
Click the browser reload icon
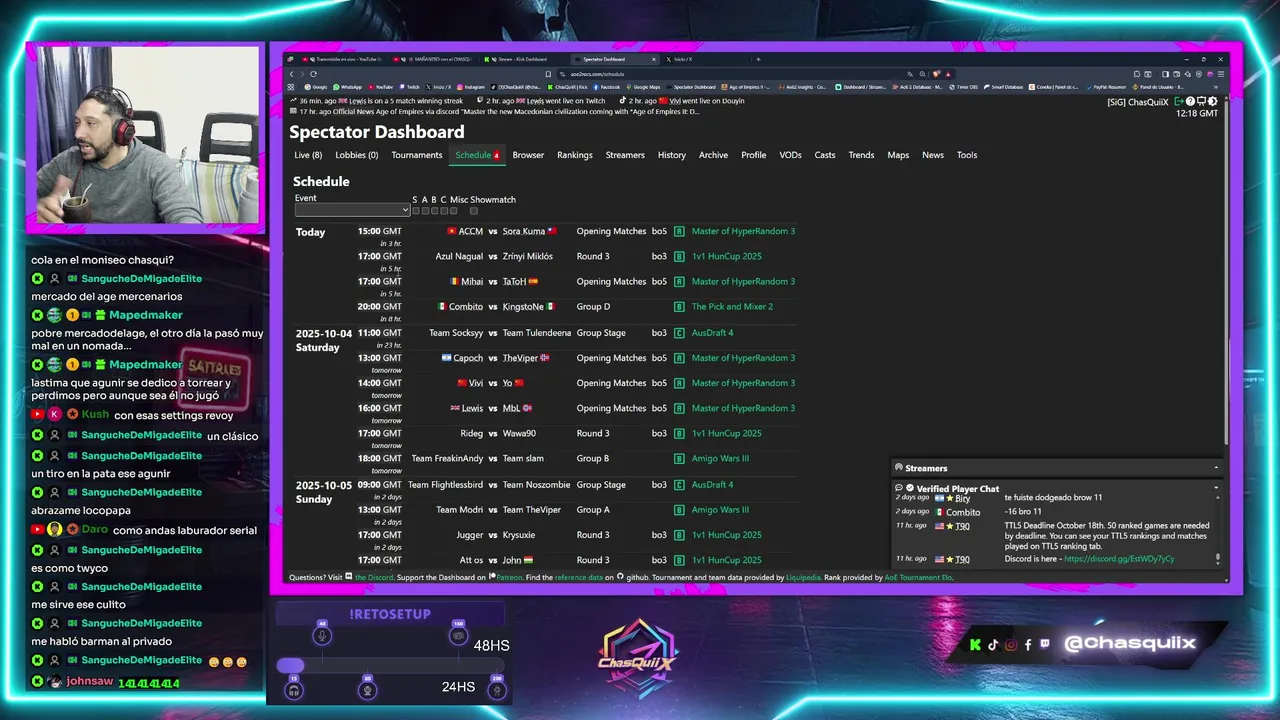[x=313, y=74]
